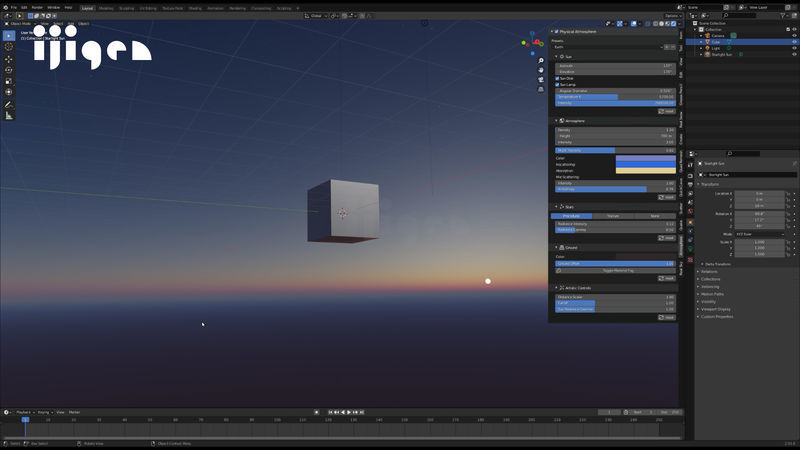Toggle the Physical Atmosphere checkbox
Image resolution: width=800 pixels, height=450 pixels.
click(x=556, y=32)
